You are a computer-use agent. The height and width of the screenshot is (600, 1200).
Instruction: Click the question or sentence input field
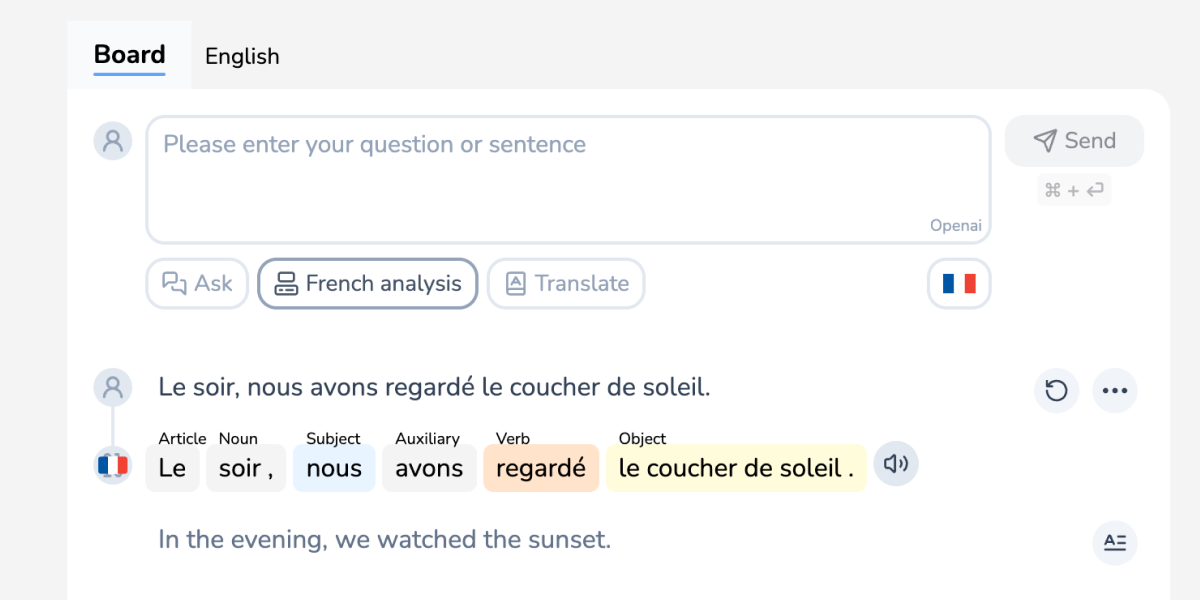click(568, 180)
